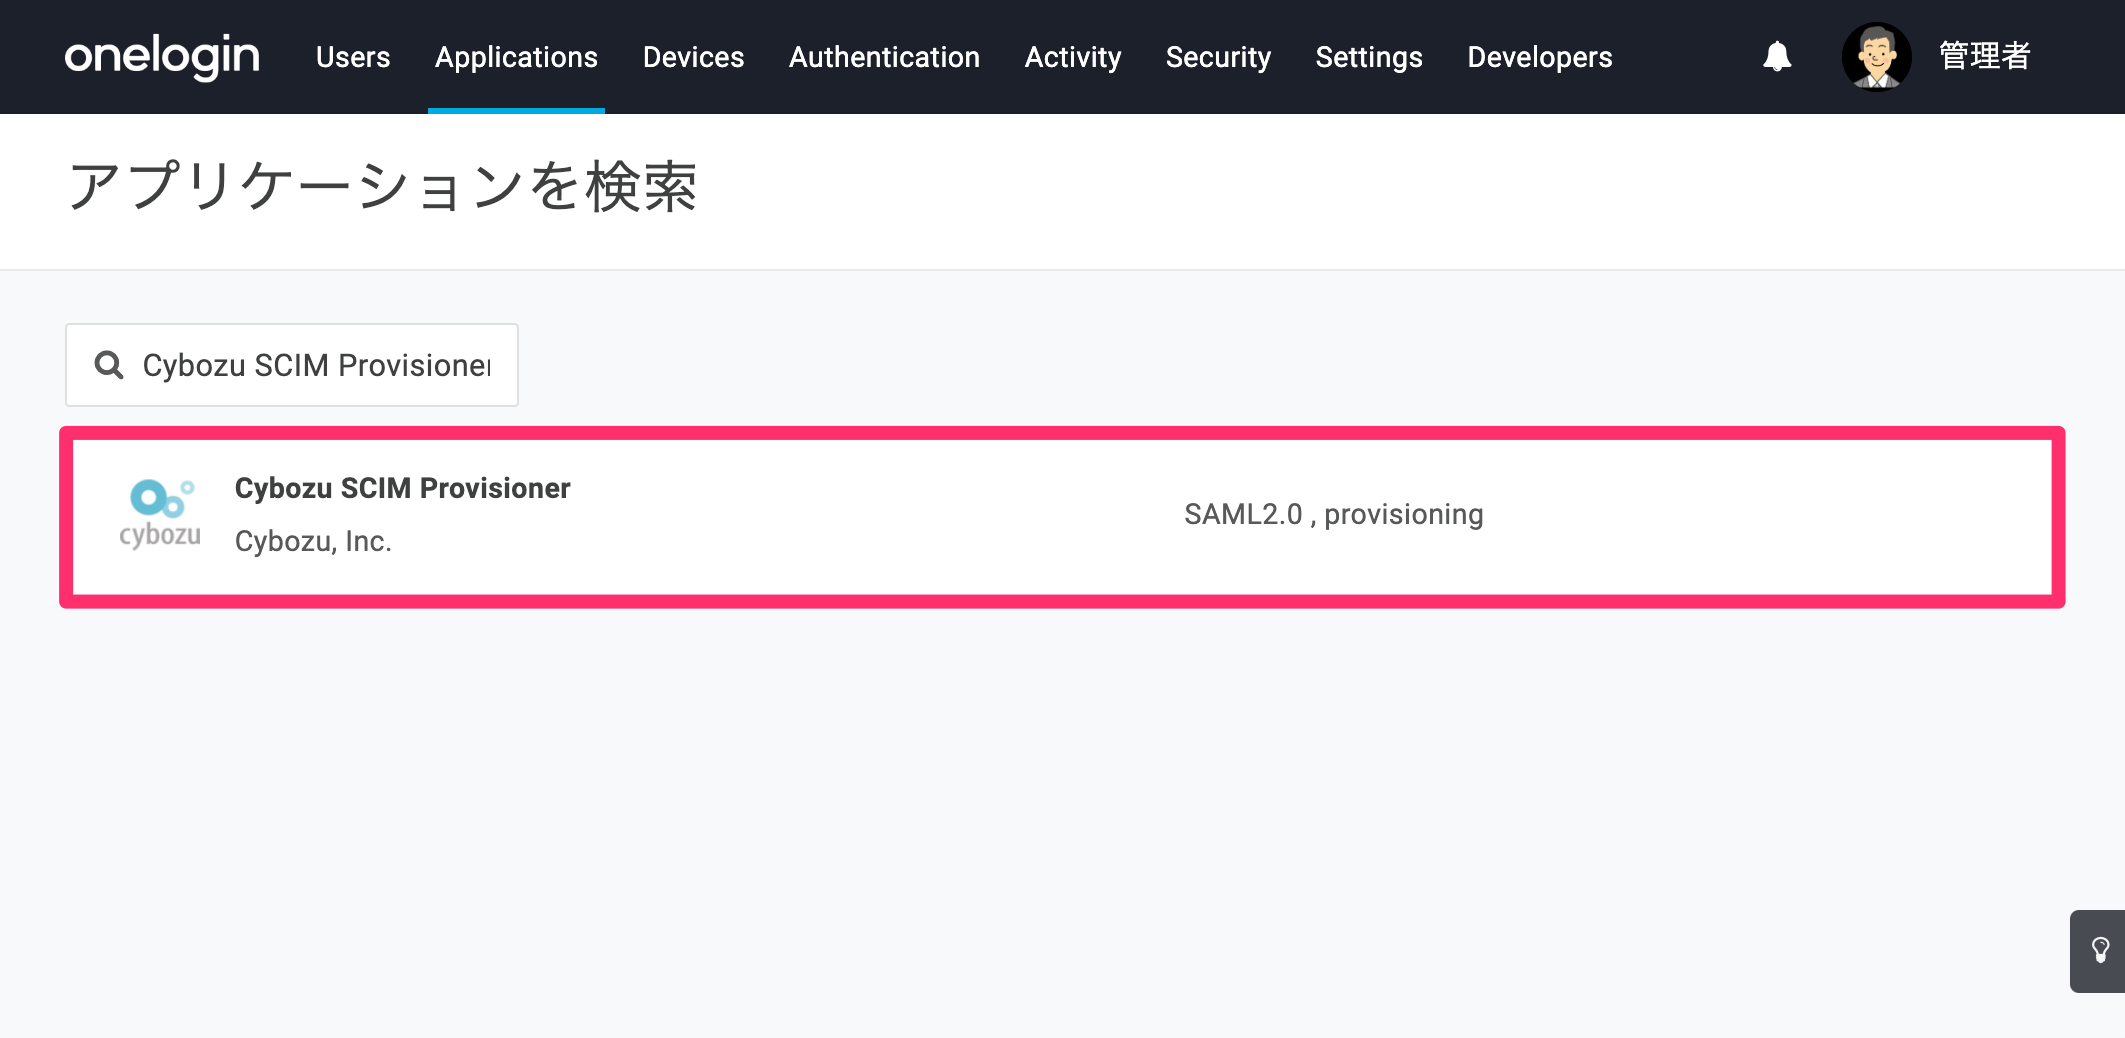
Task: Click the SAML2.0, provisioning label
Action: pyautogui.click(x=1334, y=514)
